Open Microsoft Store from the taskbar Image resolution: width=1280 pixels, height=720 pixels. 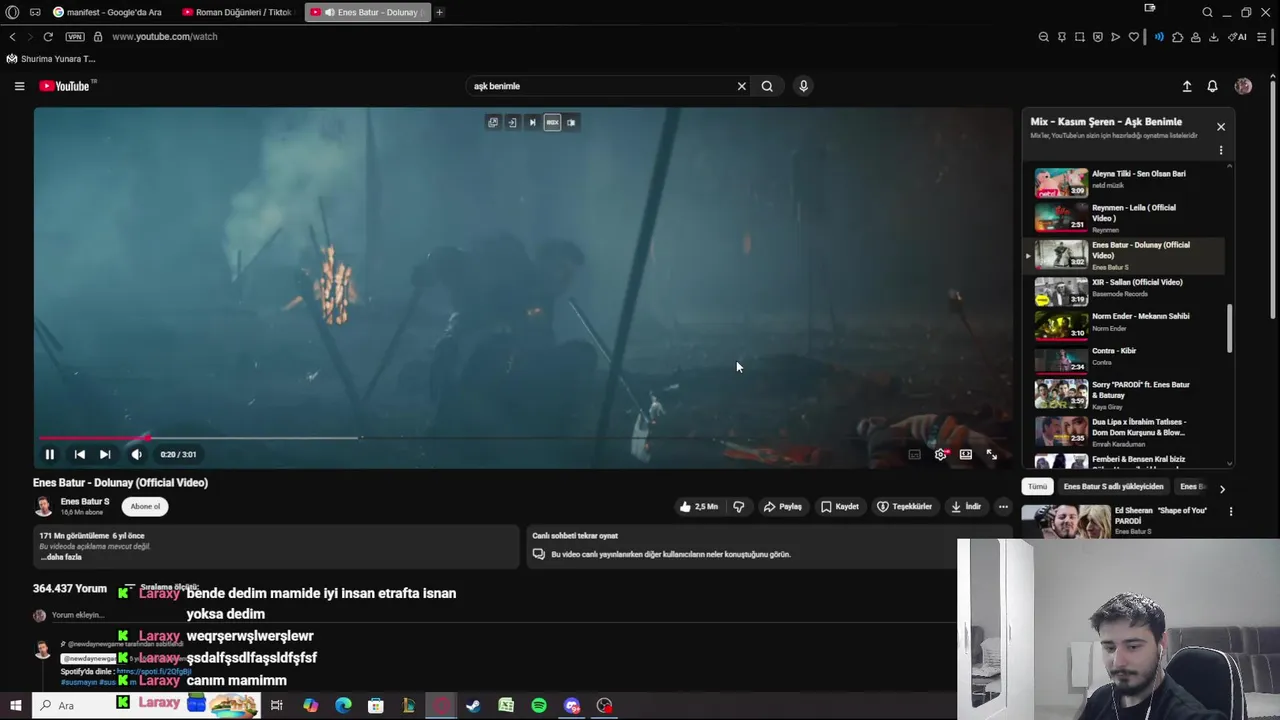coord(376,705)
